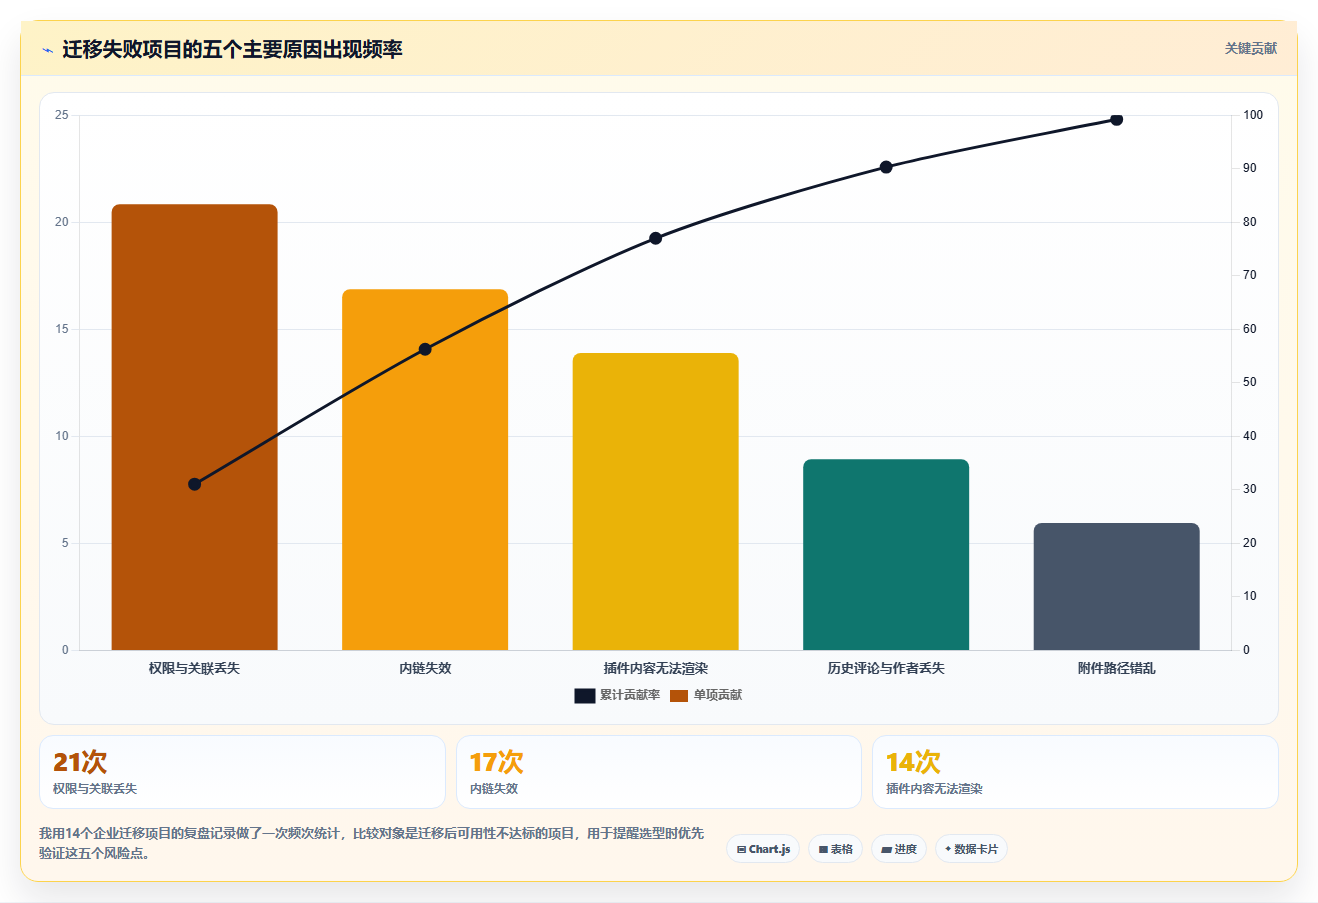Click the title 迁移失败项目的五个主要原因出现频率
This screenshot has height=903, width=1318.
(232, 50)
